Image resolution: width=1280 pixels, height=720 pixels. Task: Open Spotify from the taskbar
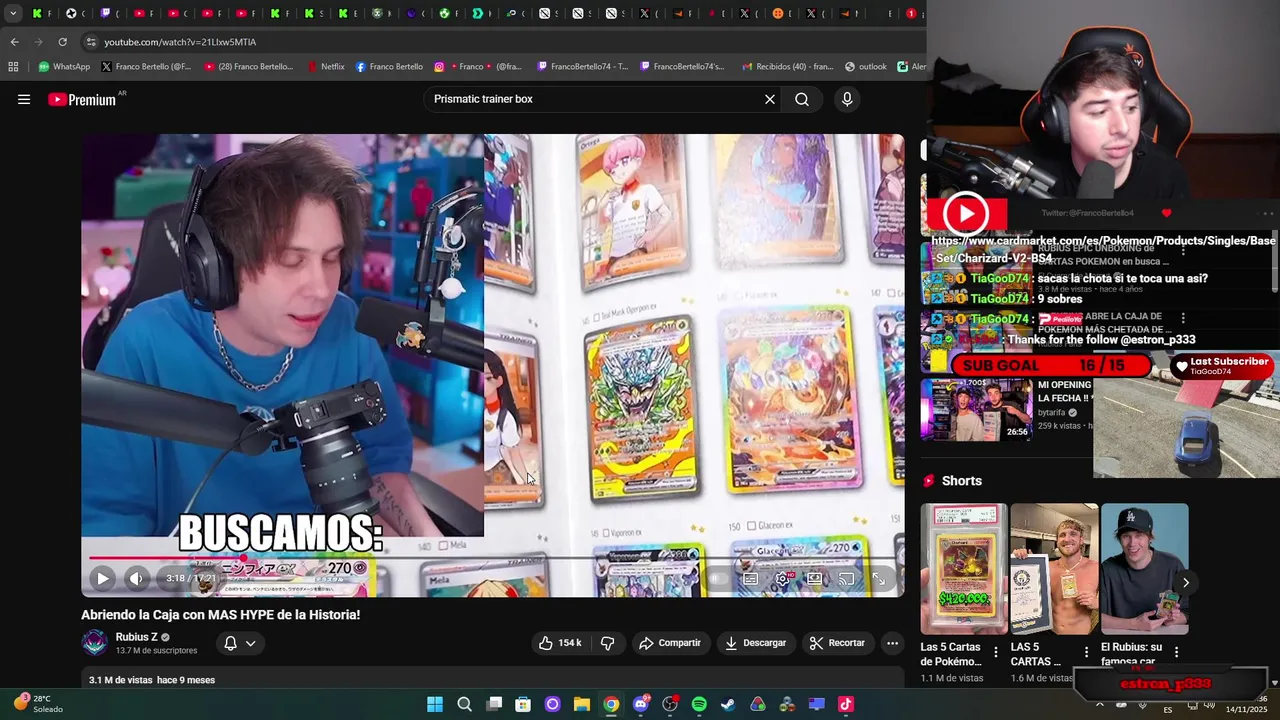click(x=699, y=704)
